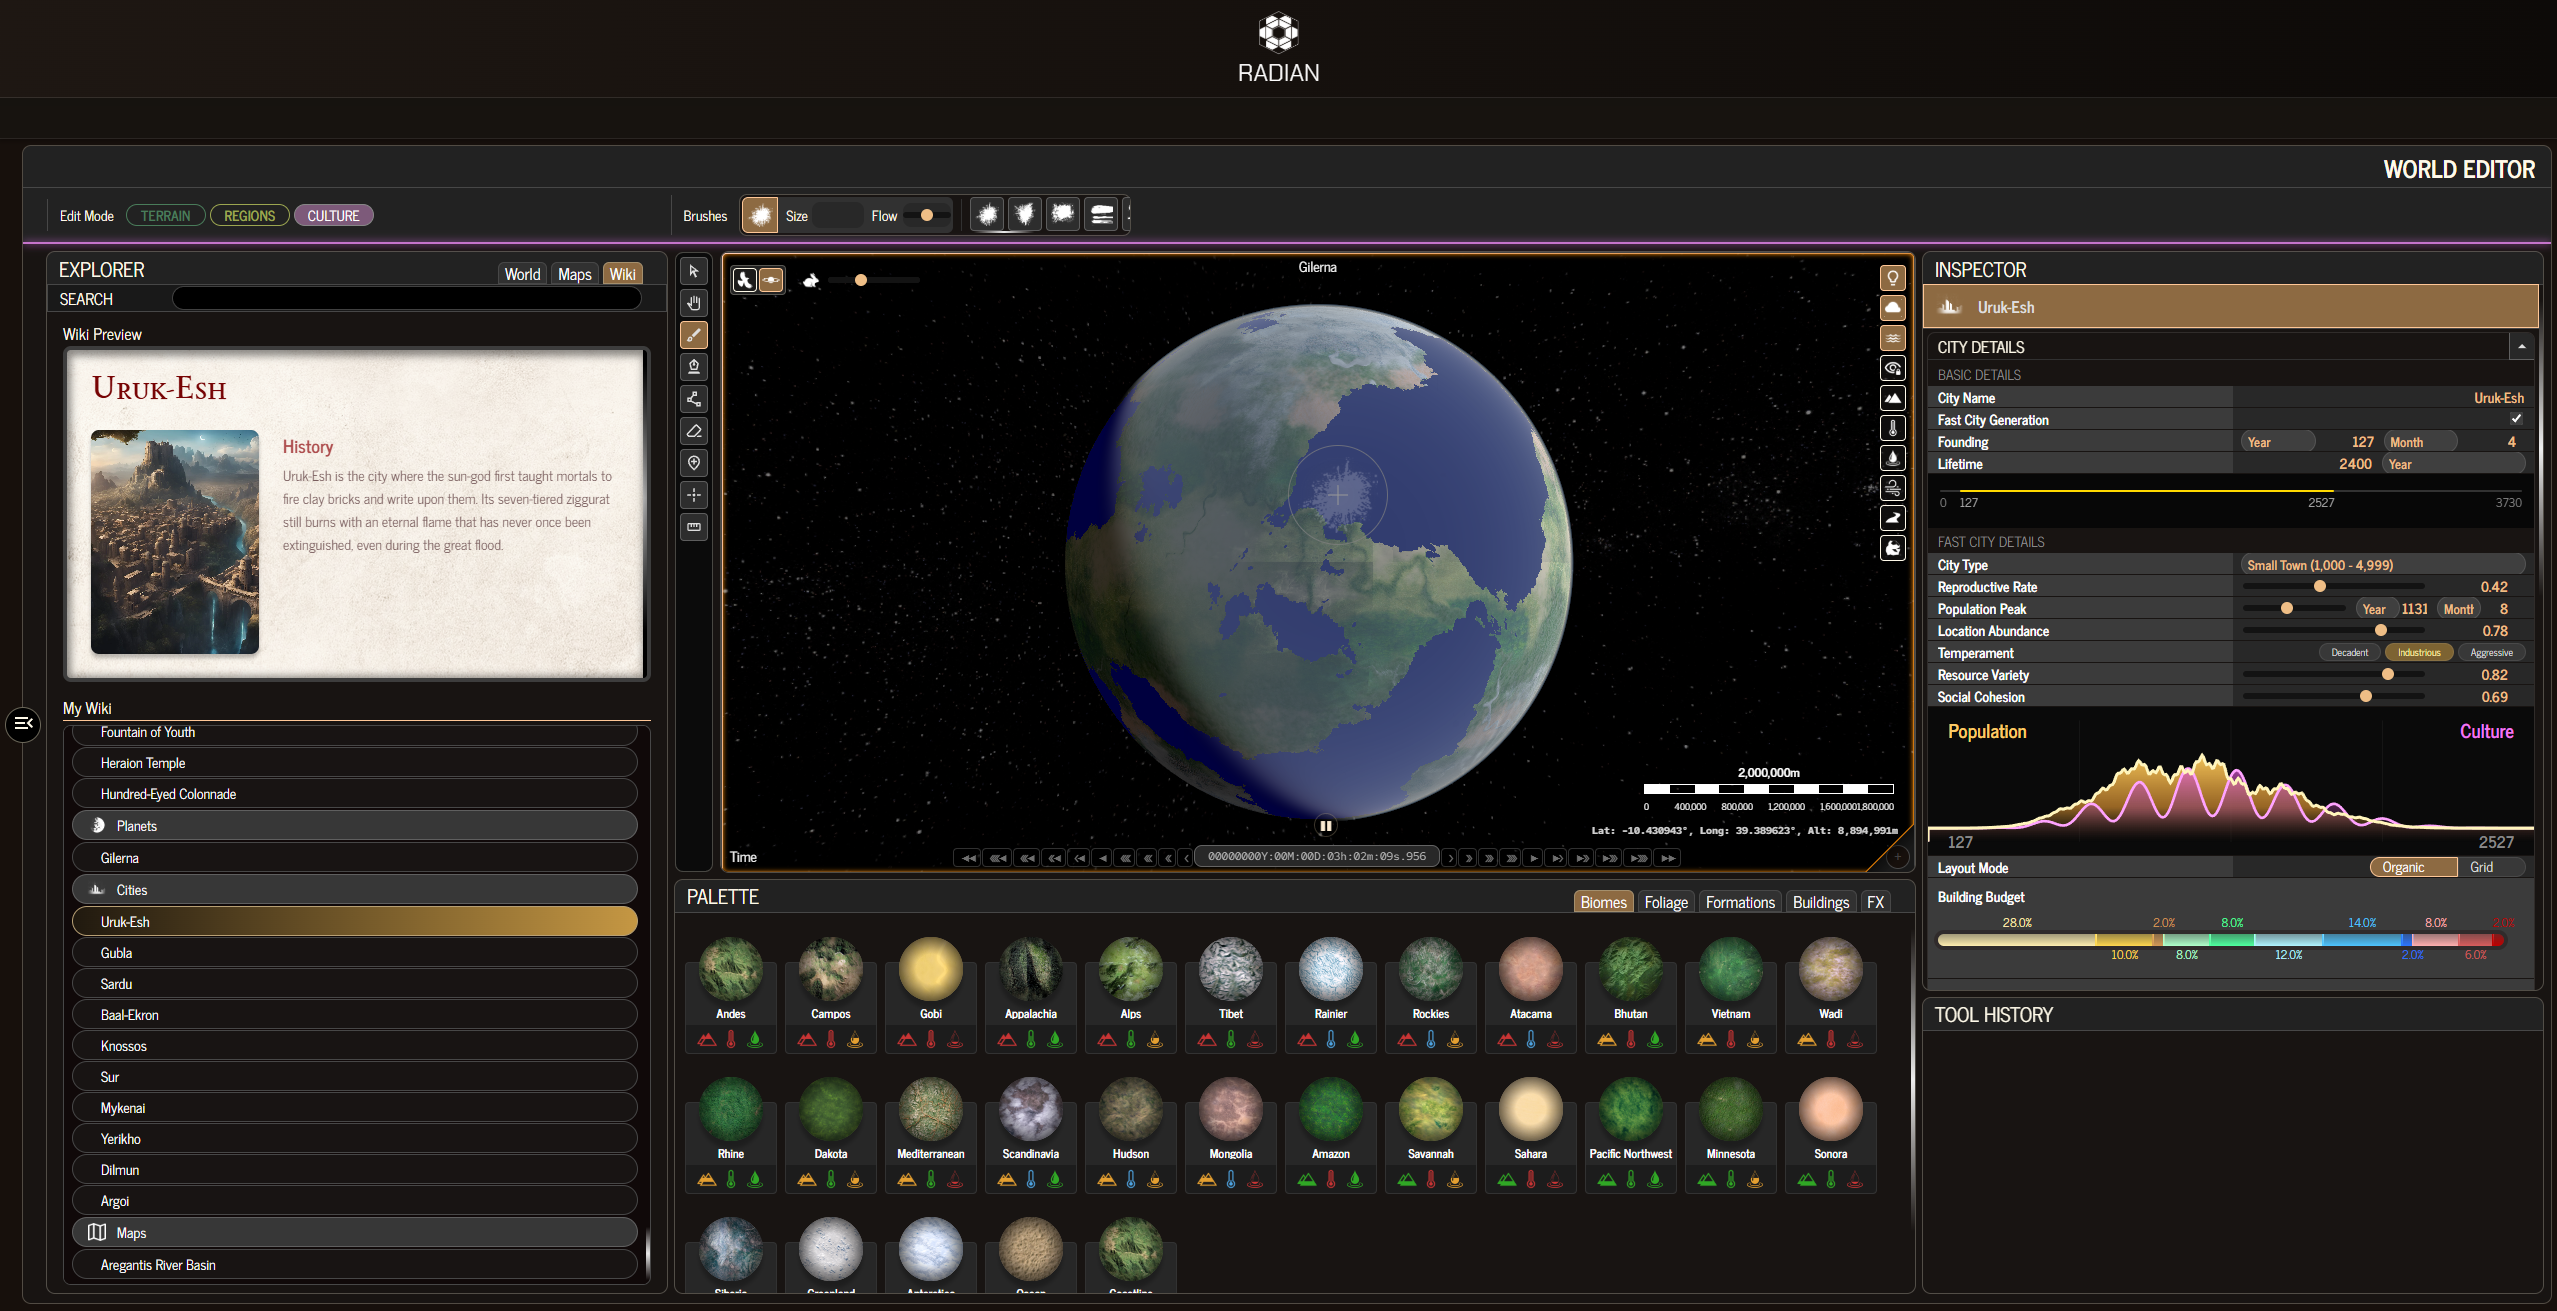Viewport: 2557px width, 1311px height.
Task: Select the Industrious temperament
Action: point(2419,653)
